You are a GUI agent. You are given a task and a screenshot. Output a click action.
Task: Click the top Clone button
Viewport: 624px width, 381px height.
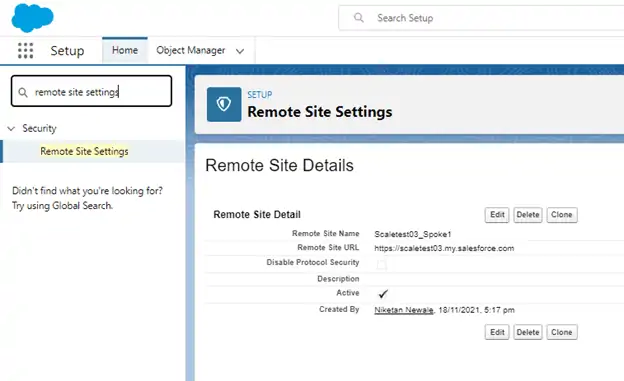562,215
